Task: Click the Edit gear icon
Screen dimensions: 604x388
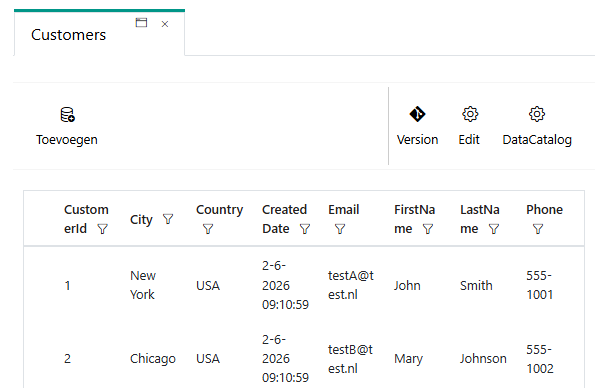Action: point(470,114)
